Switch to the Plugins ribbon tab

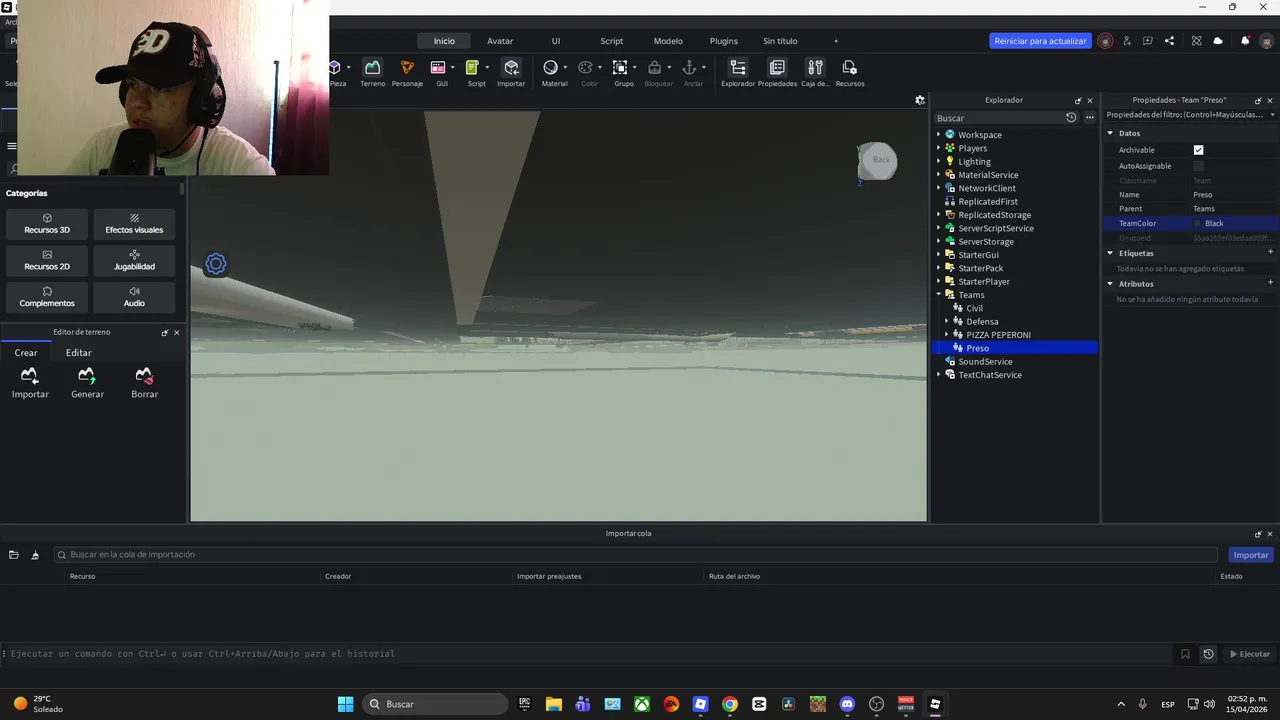tap(723, 41)
